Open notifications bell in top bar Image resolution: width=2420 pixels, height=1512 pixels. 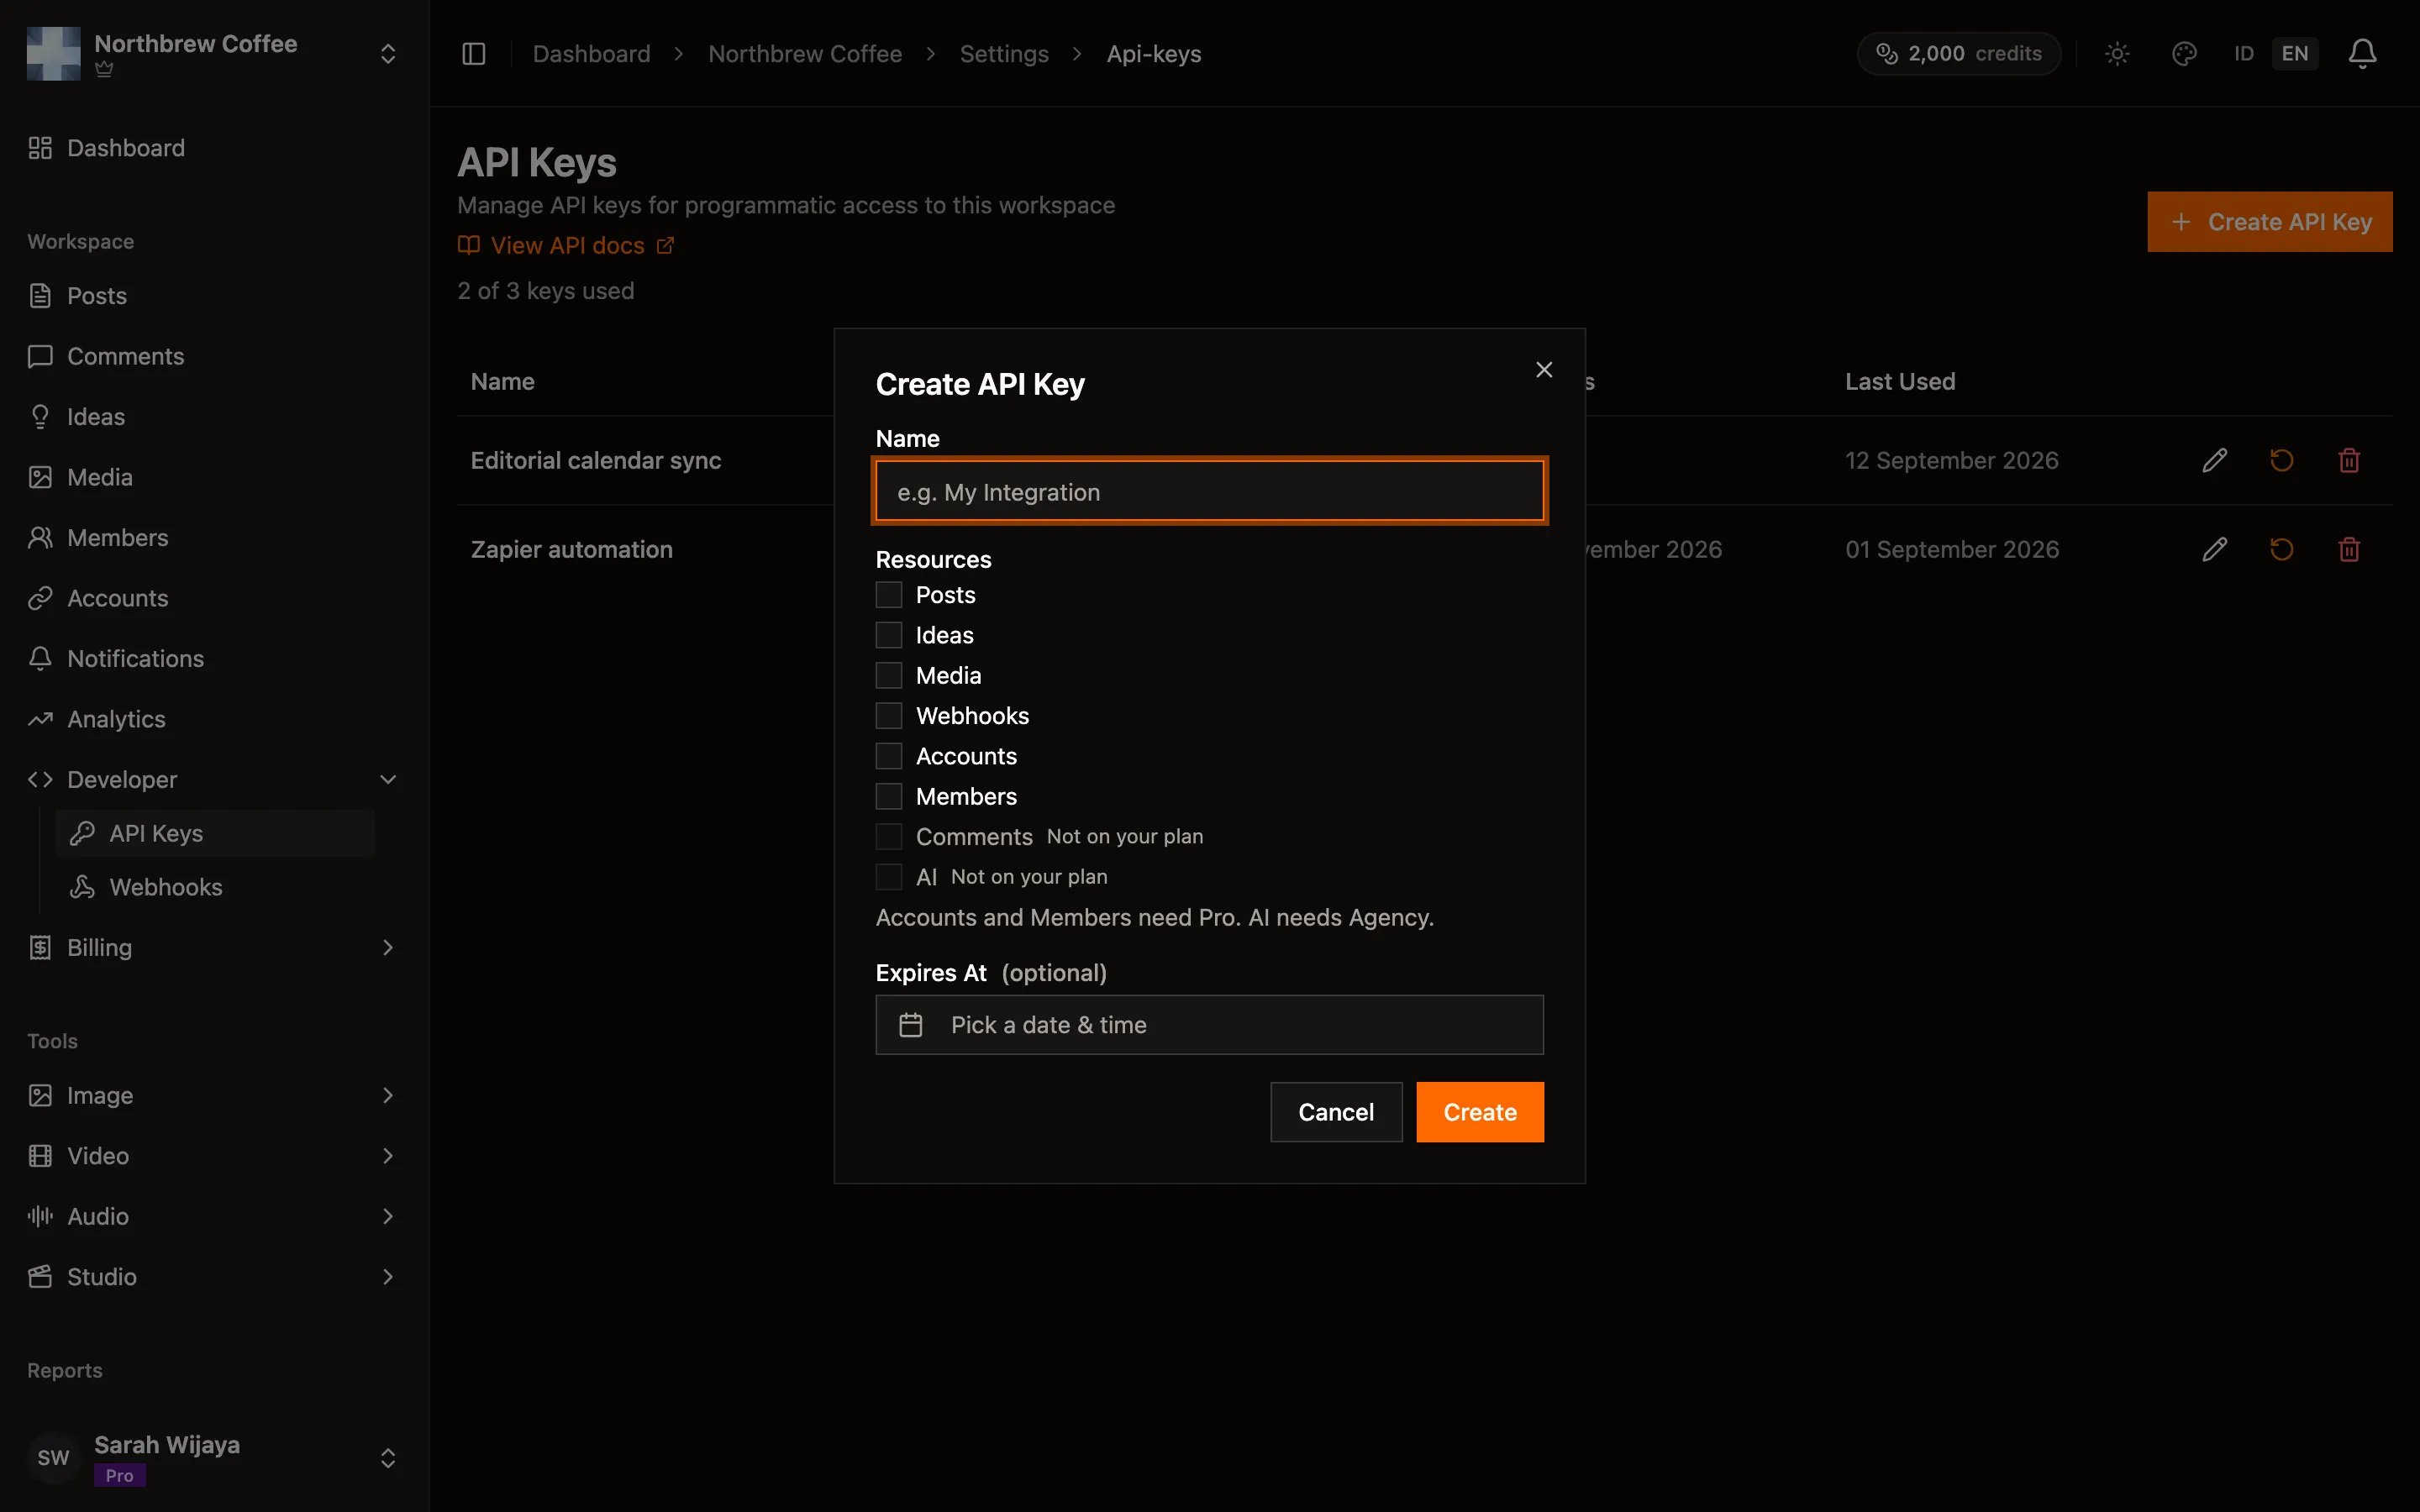tap(2362, 54)
